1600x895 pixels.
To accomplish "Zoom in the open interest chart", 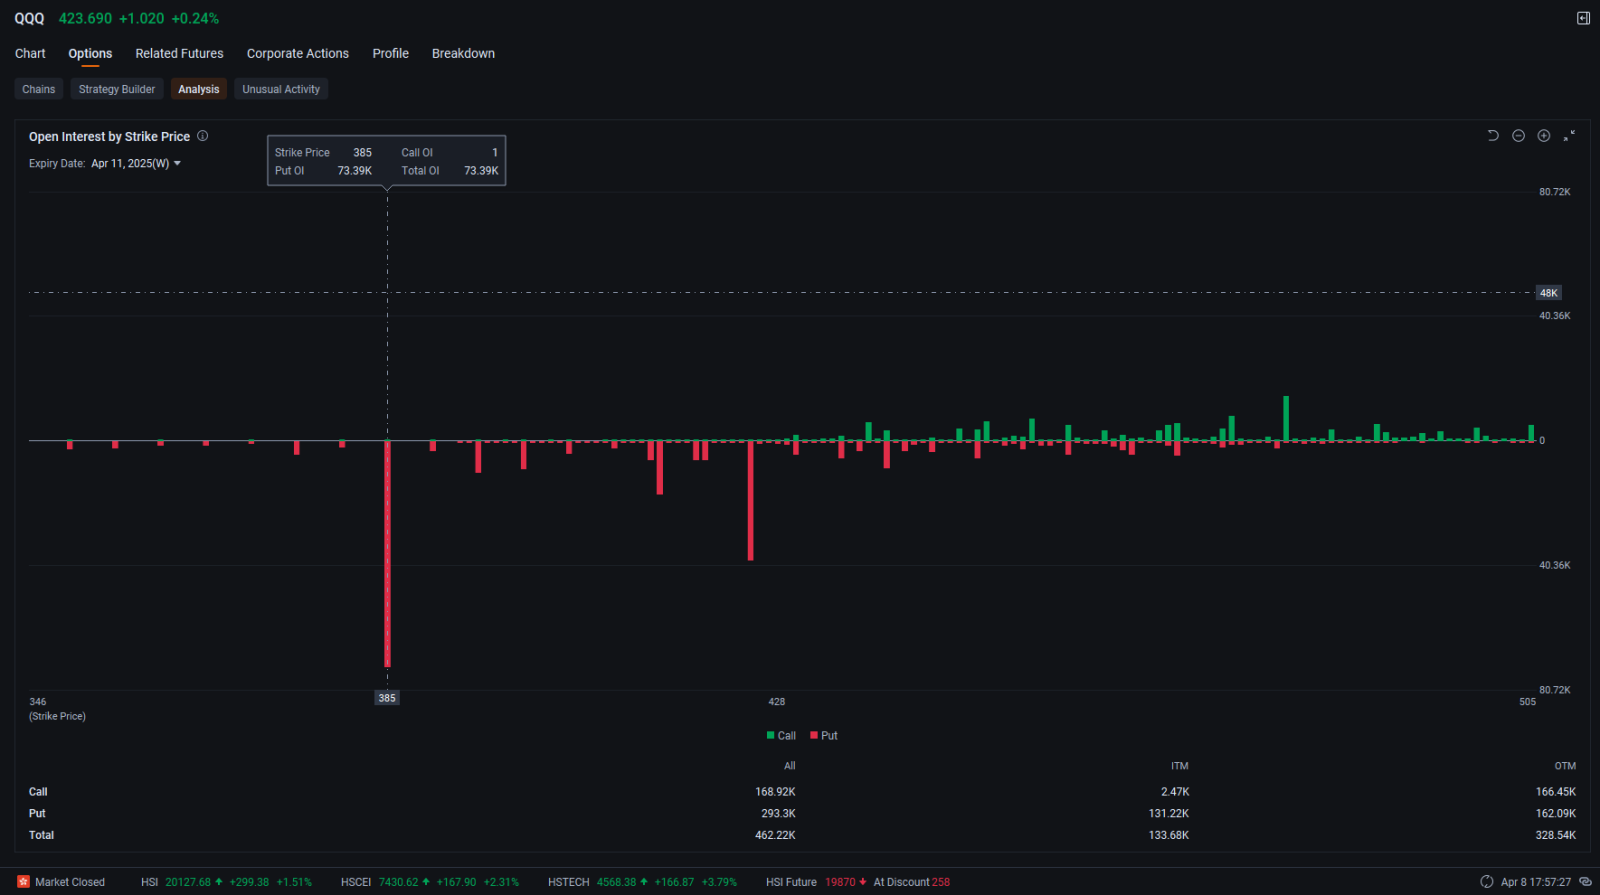I will pyautogui.click(x=1544, y=135).
